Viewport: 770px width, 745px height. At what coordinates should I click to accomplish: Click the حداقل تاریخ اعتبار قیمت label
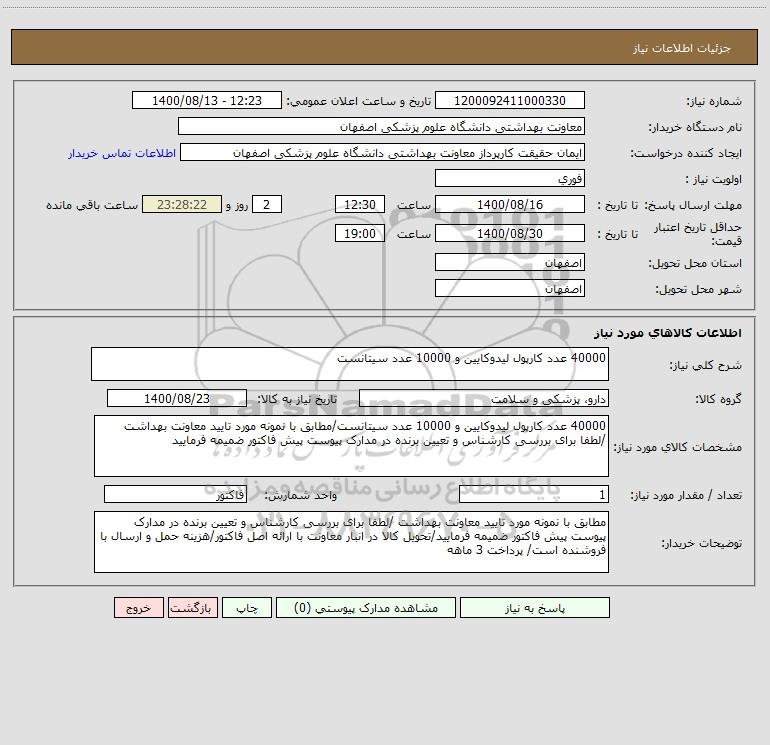698,234
